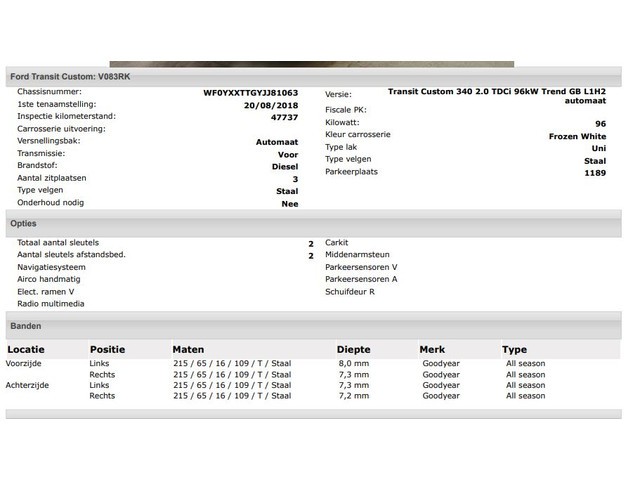Click the chassis number WF0YXXTTGYJJ81063
The image size is (640, 480).
click(x=250, y=92)
